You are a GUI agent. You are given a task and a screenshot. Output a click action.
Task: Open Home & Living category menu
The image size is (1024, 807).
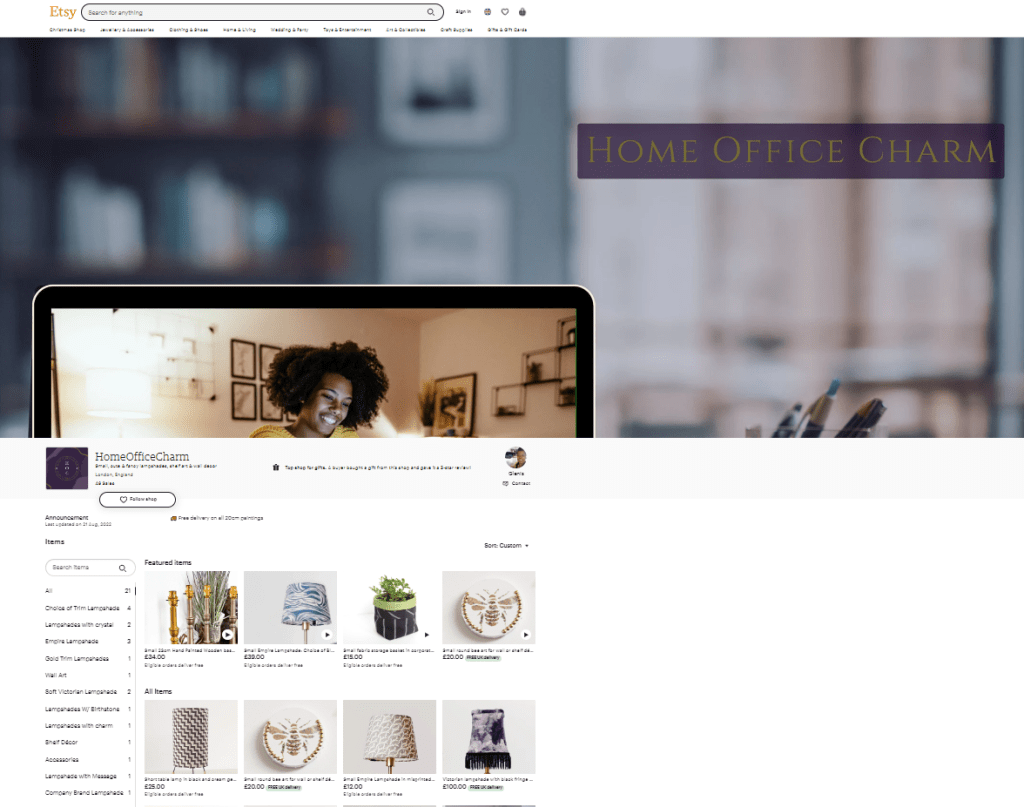pyautogui.click(x=239, y=30)
